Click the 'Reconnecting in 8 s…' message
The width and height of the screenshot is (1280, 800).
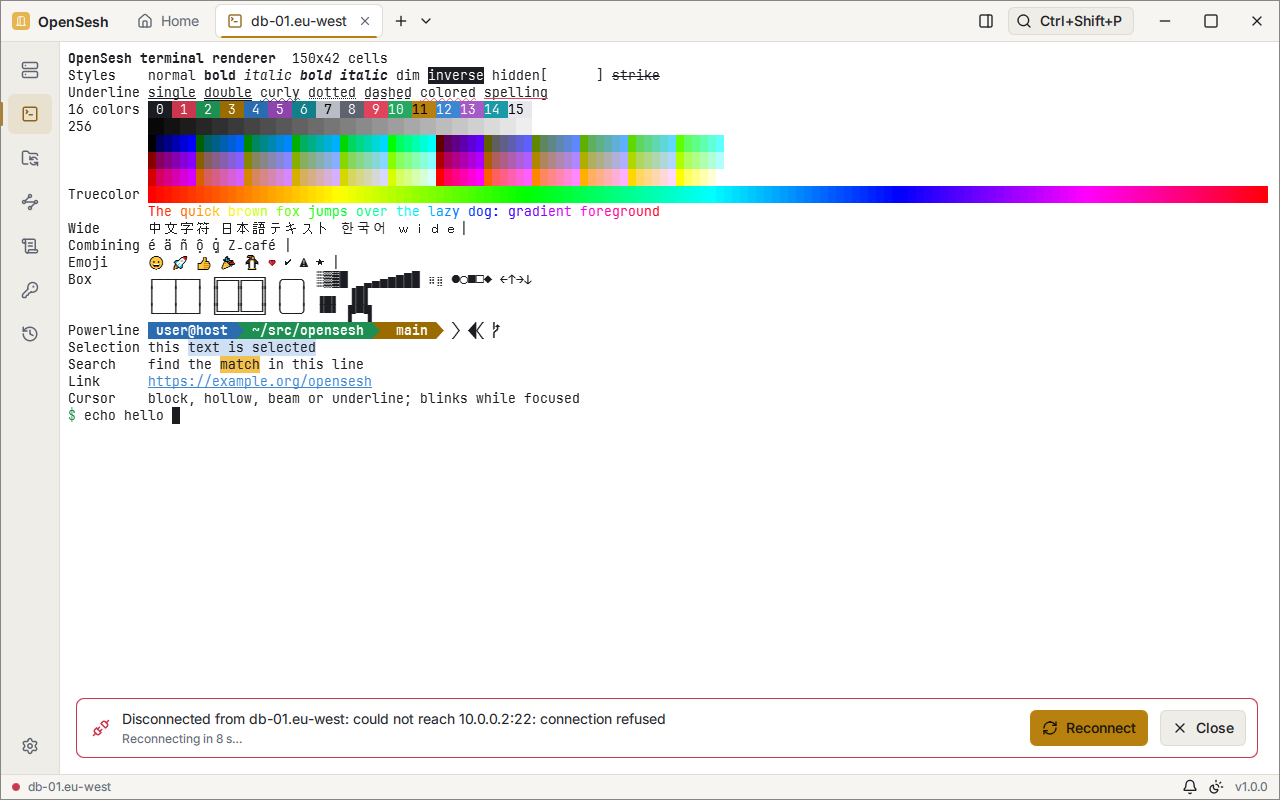click(x=182, y=739)
